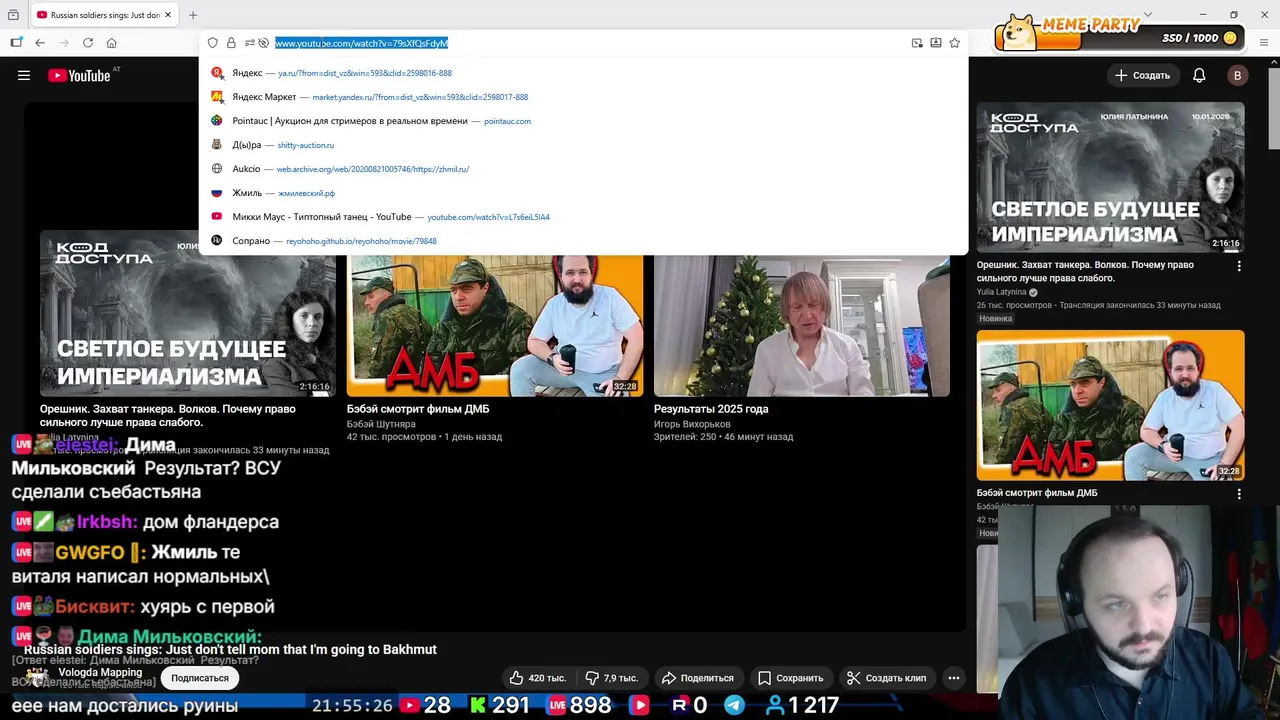1280x720 pixels.
Task: Show site security padlock info
Action: tap(231, 43)
